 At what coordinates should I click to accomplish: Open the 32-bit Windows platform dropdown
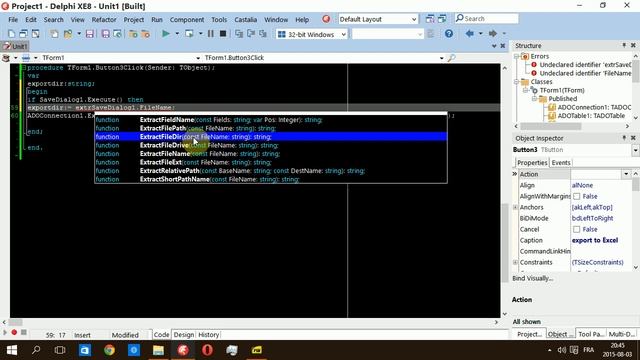pyautogui.click(x=344, y=34)
